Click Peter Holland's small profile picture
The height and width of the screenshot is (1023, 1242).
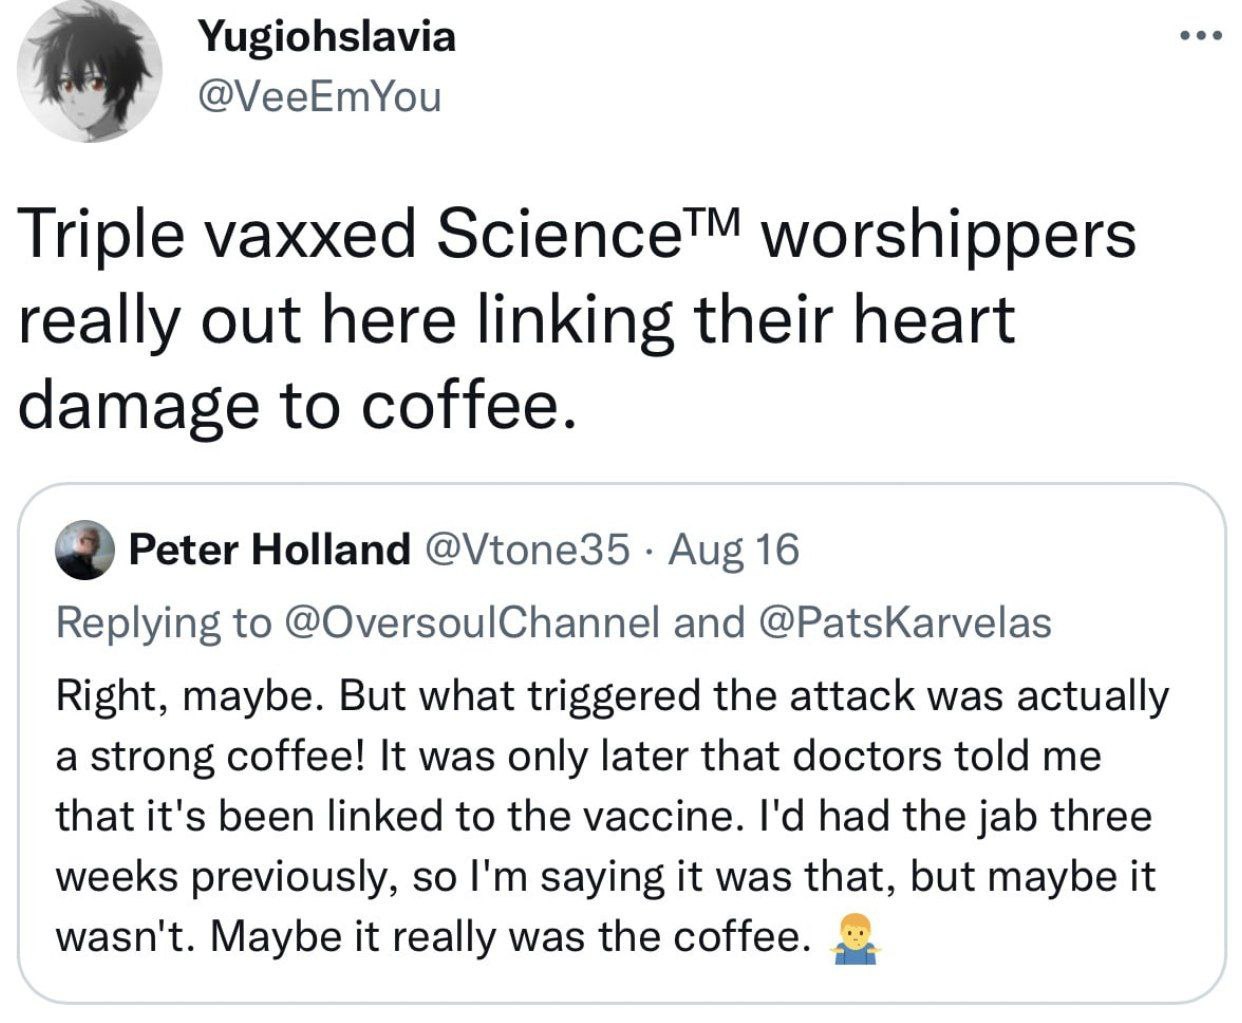(85, 550)
